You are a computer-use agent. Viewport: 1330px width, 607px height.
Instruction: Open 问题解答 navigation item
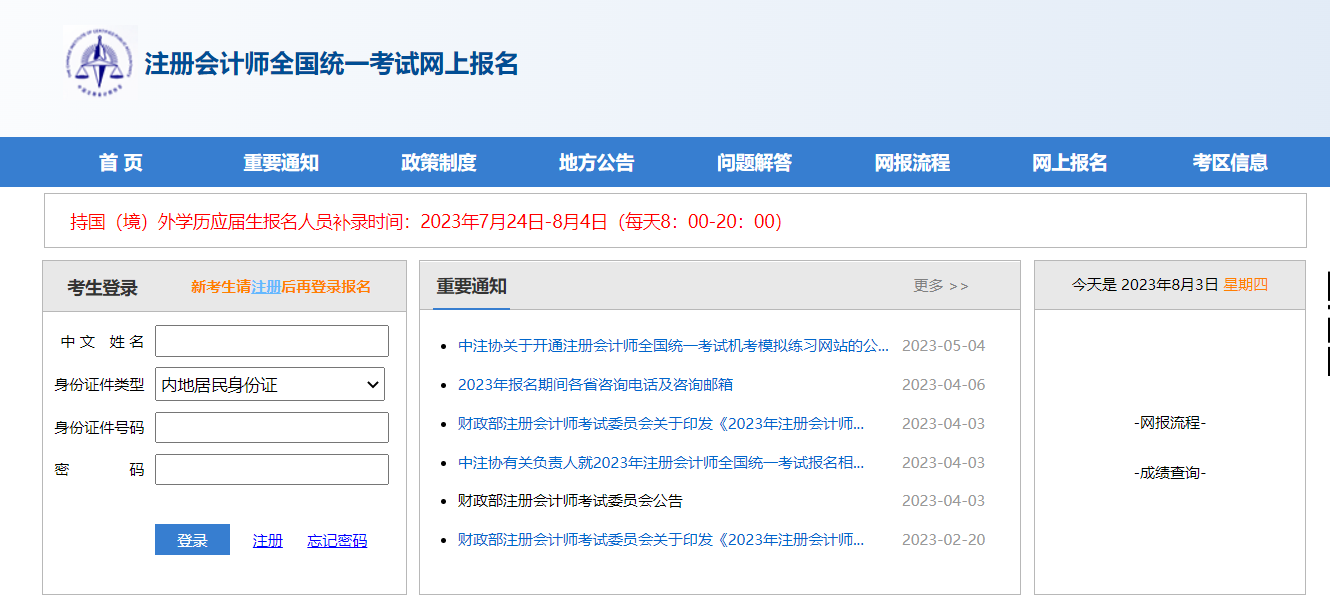click(x=754, y=163)
